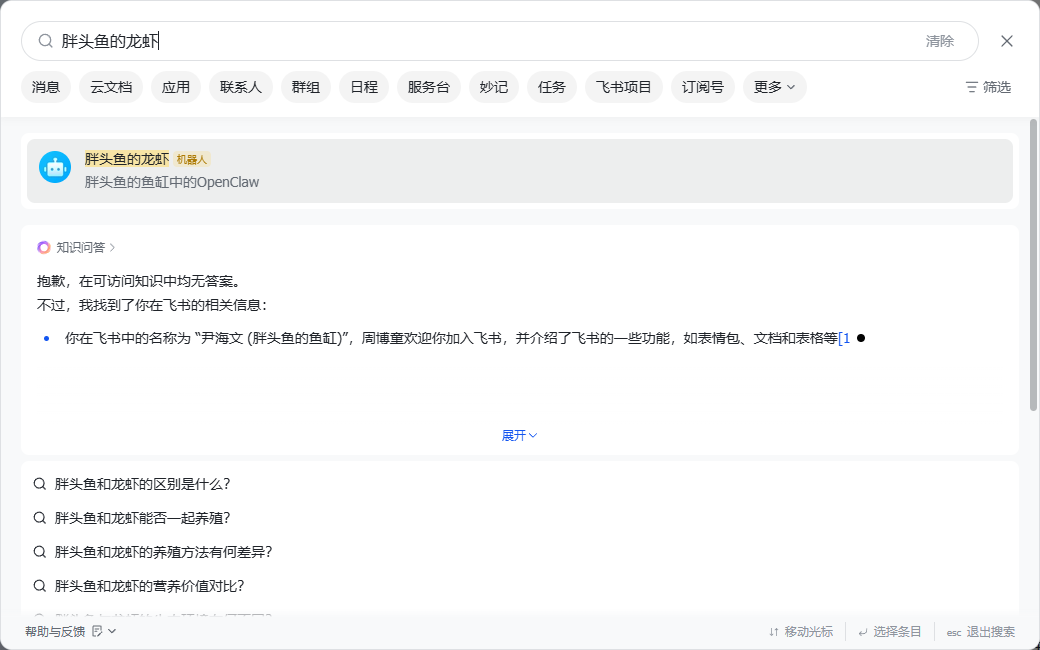Open the 知识问答 section link
The image size is (1040, 650).
(80, 247)
